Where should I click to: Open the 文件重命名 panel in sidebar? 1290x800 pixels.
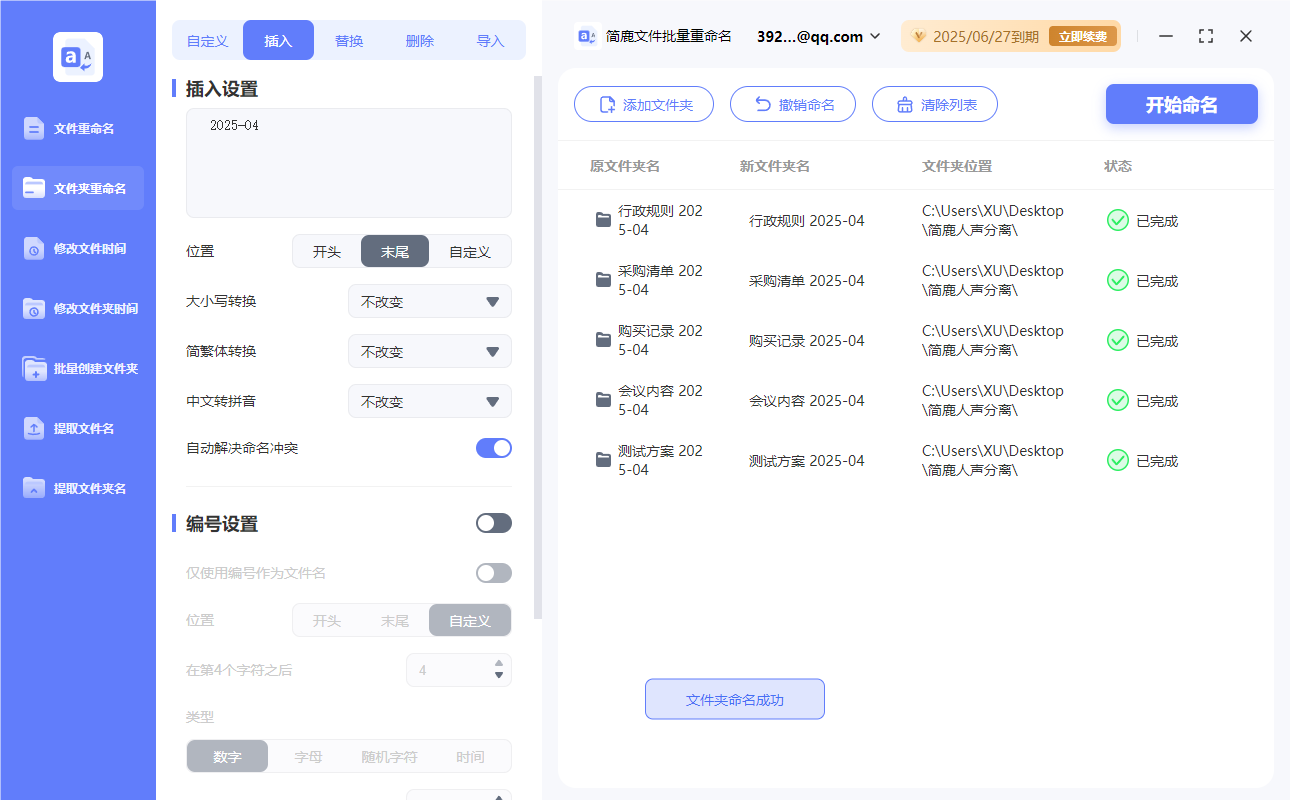coord(77,128)
